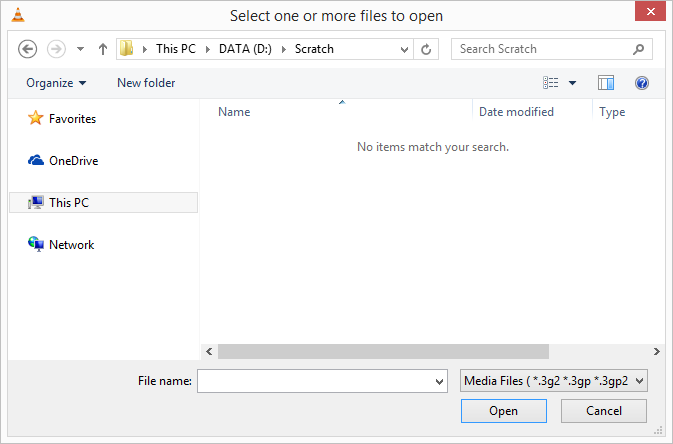Open the Organize menu

coord(56,83)
